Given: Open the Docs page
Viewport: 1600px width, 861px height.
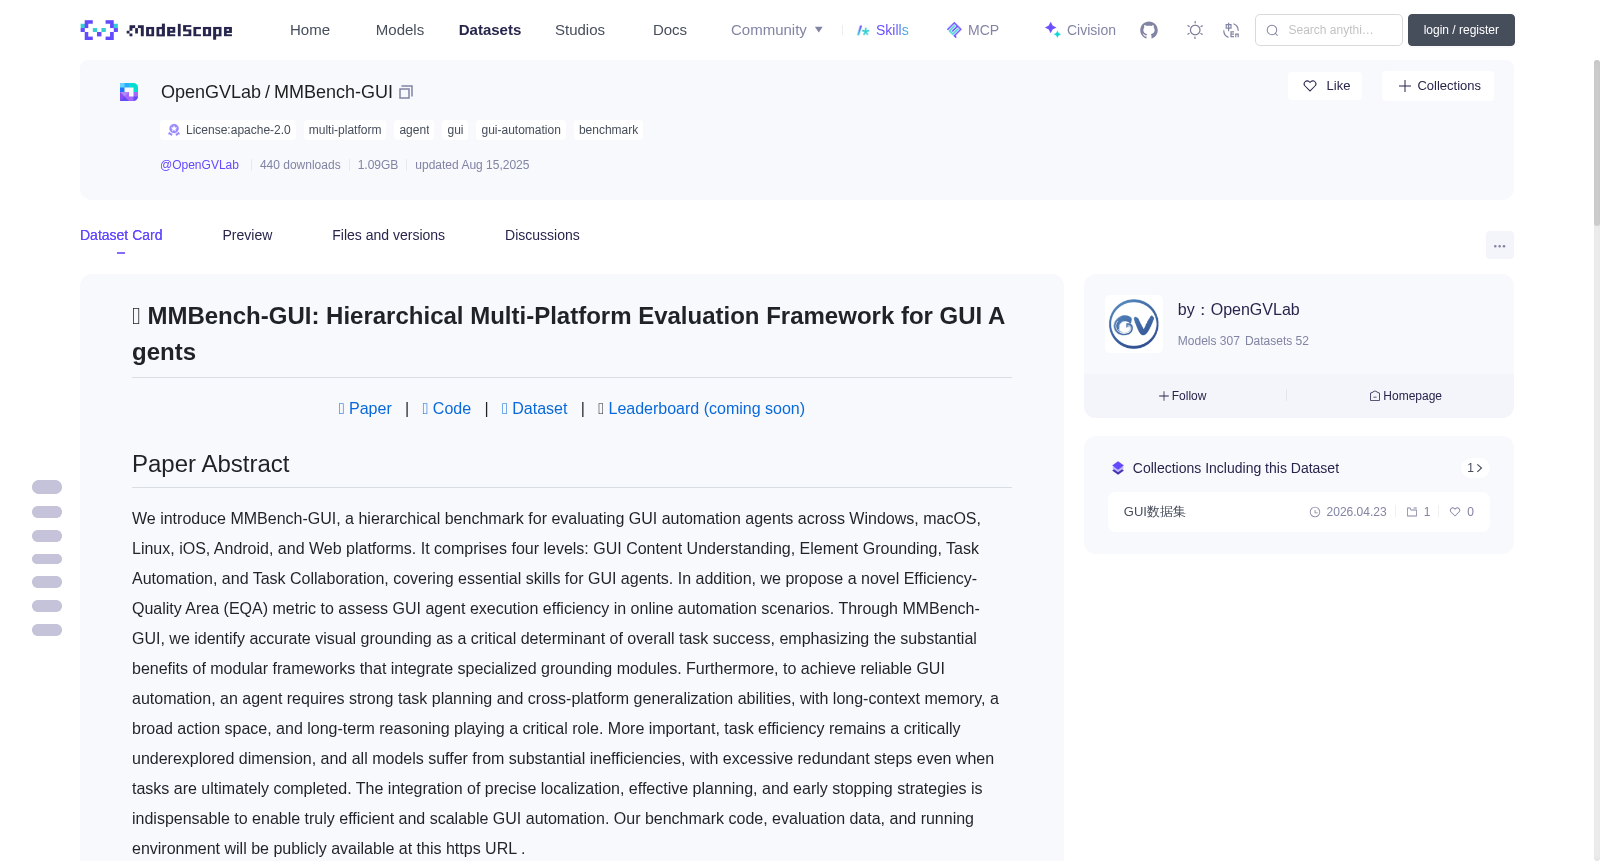Looking at the screenshot, I should (x=670, y=30).
